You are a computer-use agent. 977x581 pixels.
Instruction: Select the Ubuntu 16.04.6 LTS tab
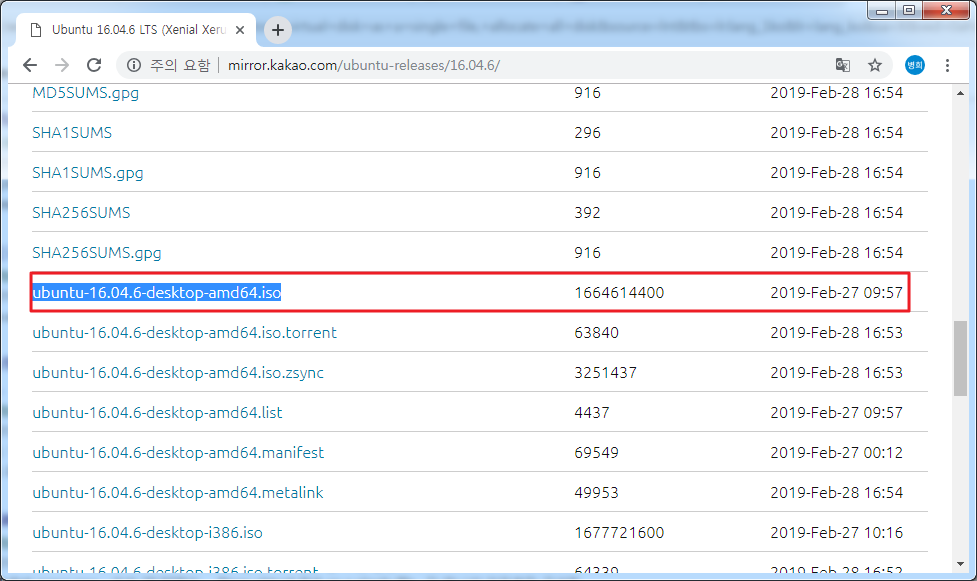pos(136,30)
